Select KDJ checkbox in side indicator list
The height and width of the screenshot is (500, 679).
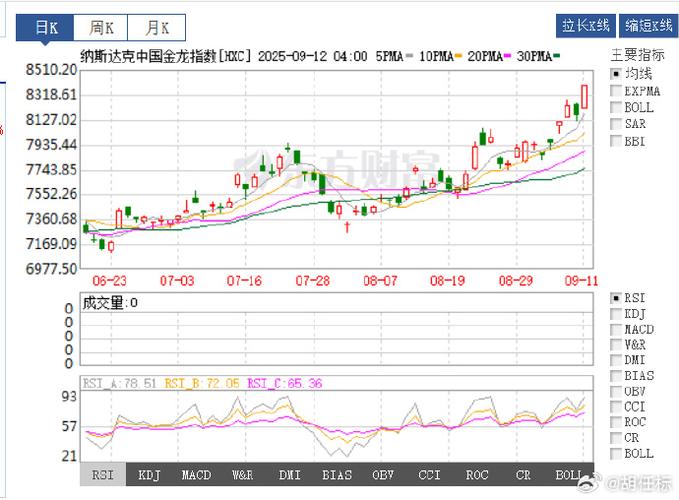tap(616, 314)
